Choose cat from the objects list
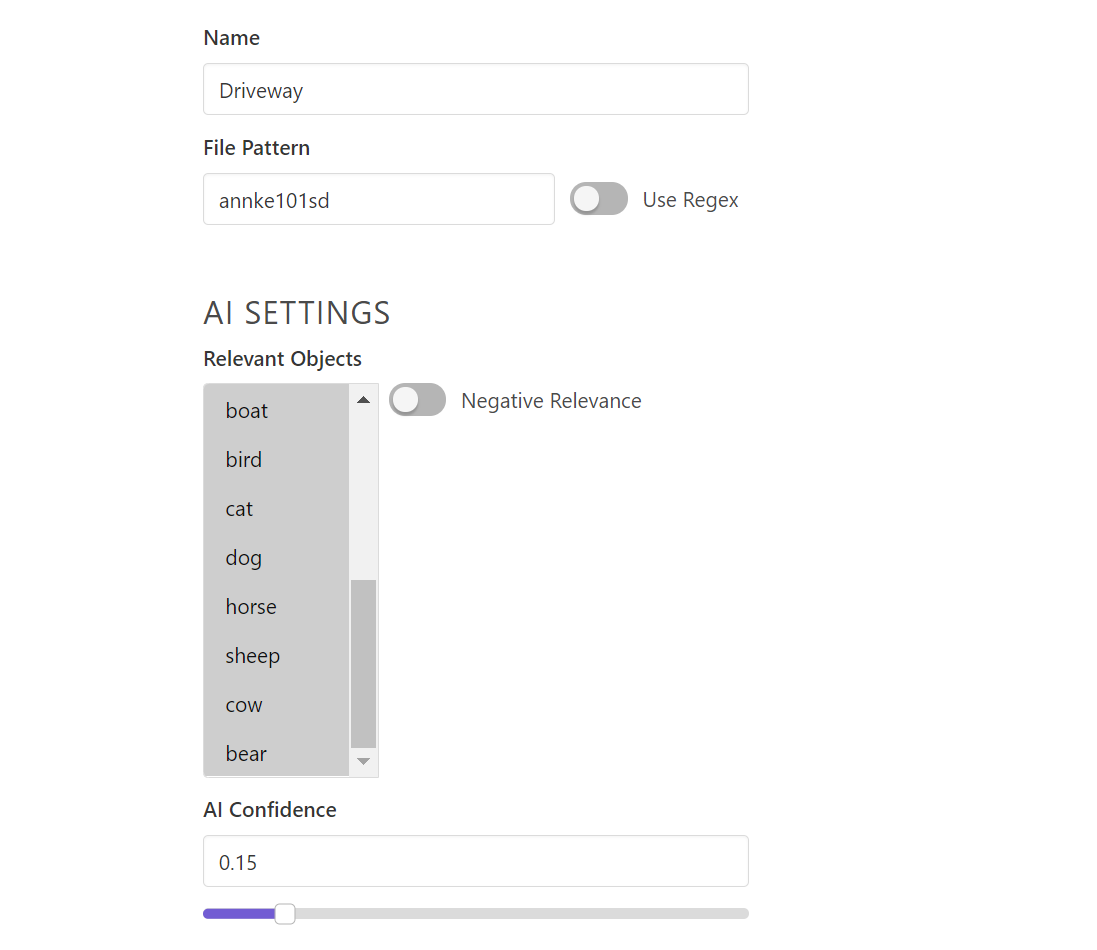Viewport: 1097px width, 950px height. click(x=276, y=509)
